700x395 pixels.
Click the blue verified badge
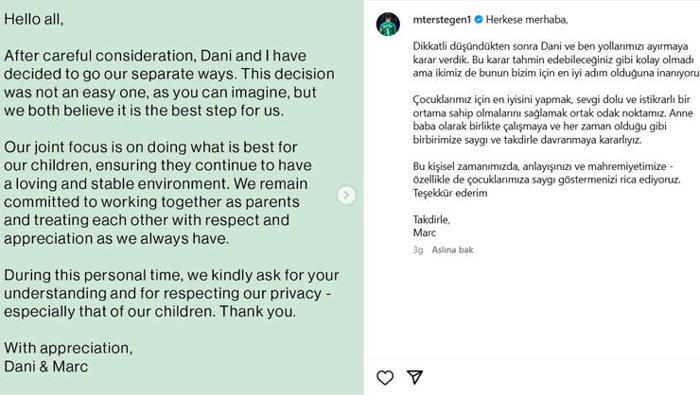pyautogui.click(x=478, y=20)
